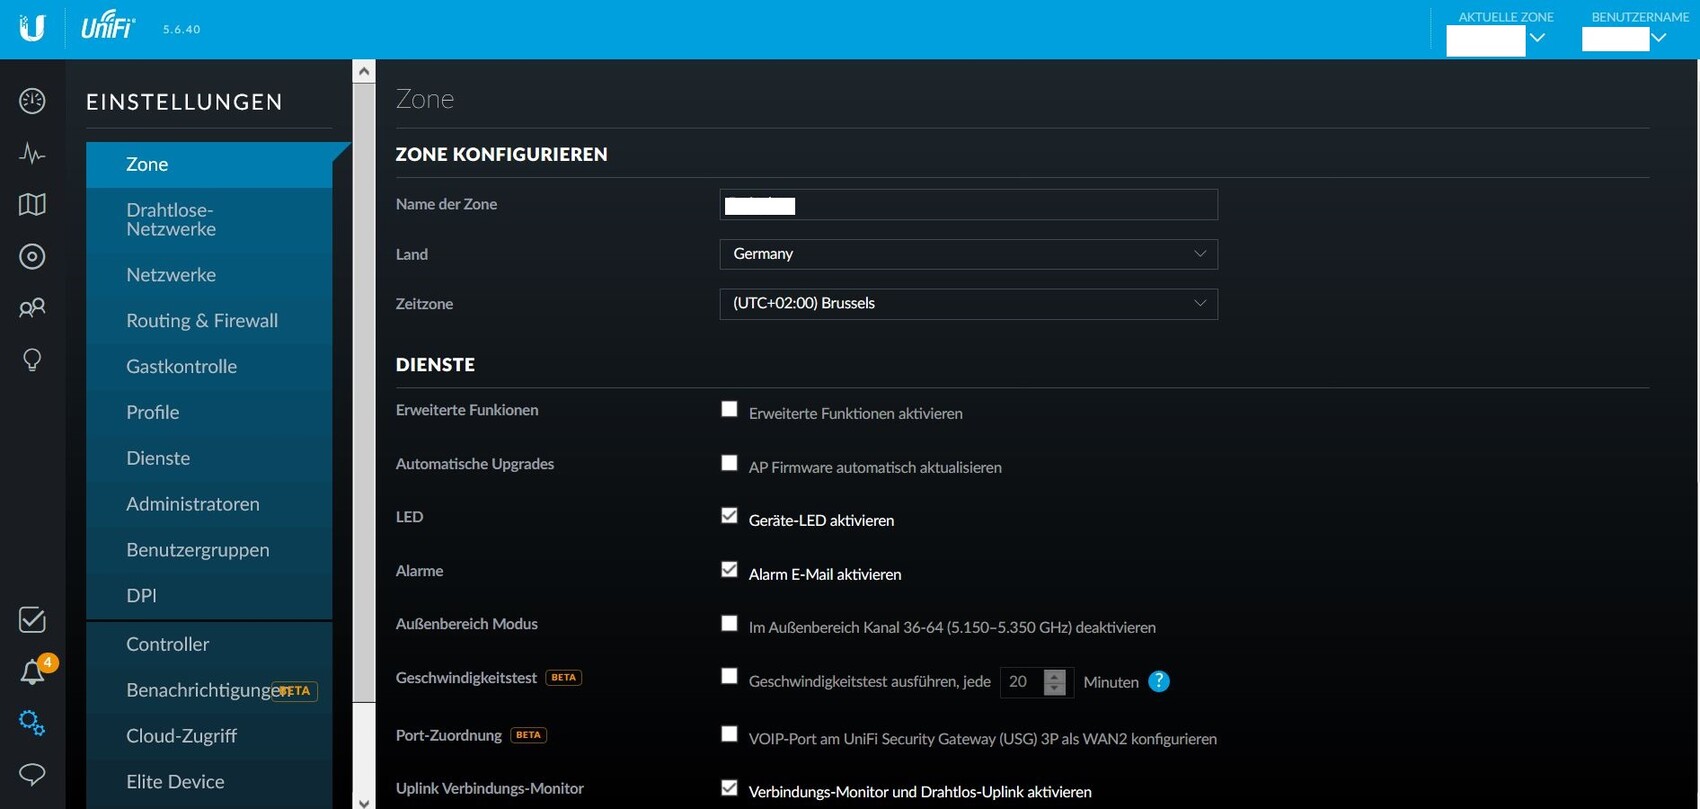Screen dimensions: 1700x809
Task: Enable AP Firmware automatisch aktualisieren checkbox
Action: coord(729,463)
